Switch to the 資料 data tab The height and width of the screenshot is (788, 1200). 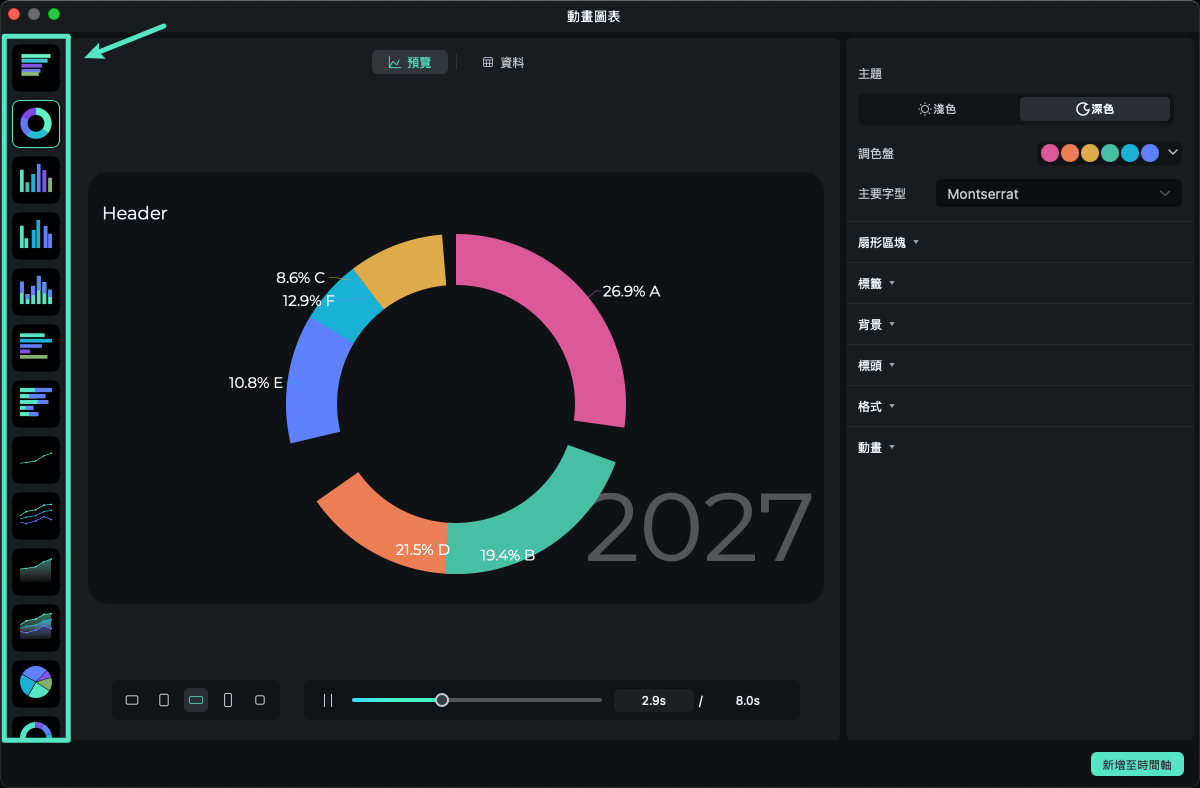503,62
